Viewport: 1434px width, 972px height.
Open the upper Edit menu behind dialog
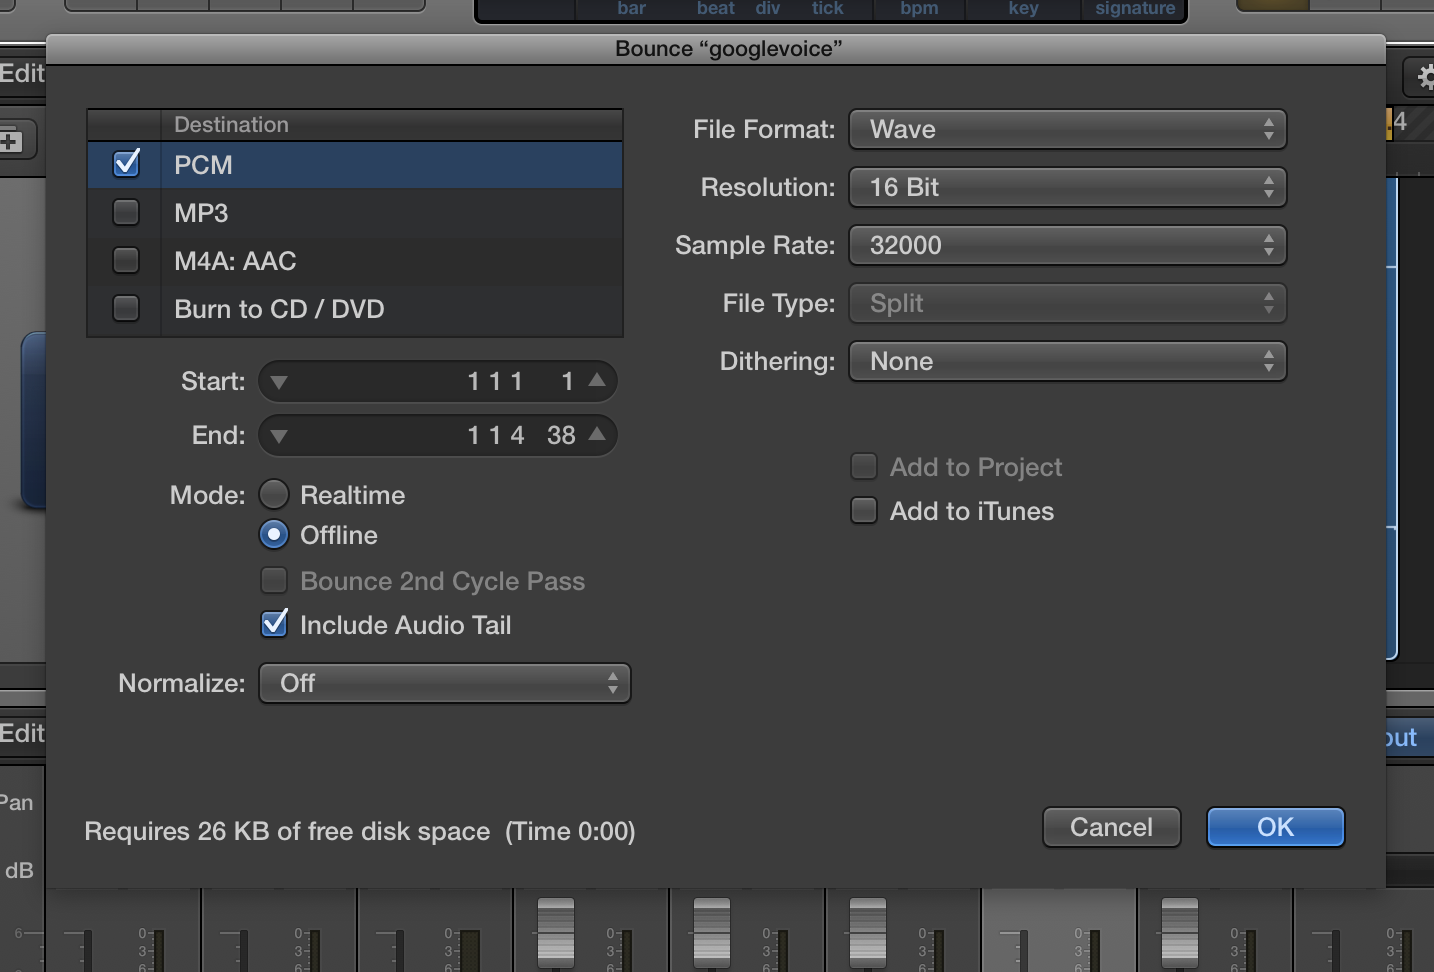click(x=22, y=73)
